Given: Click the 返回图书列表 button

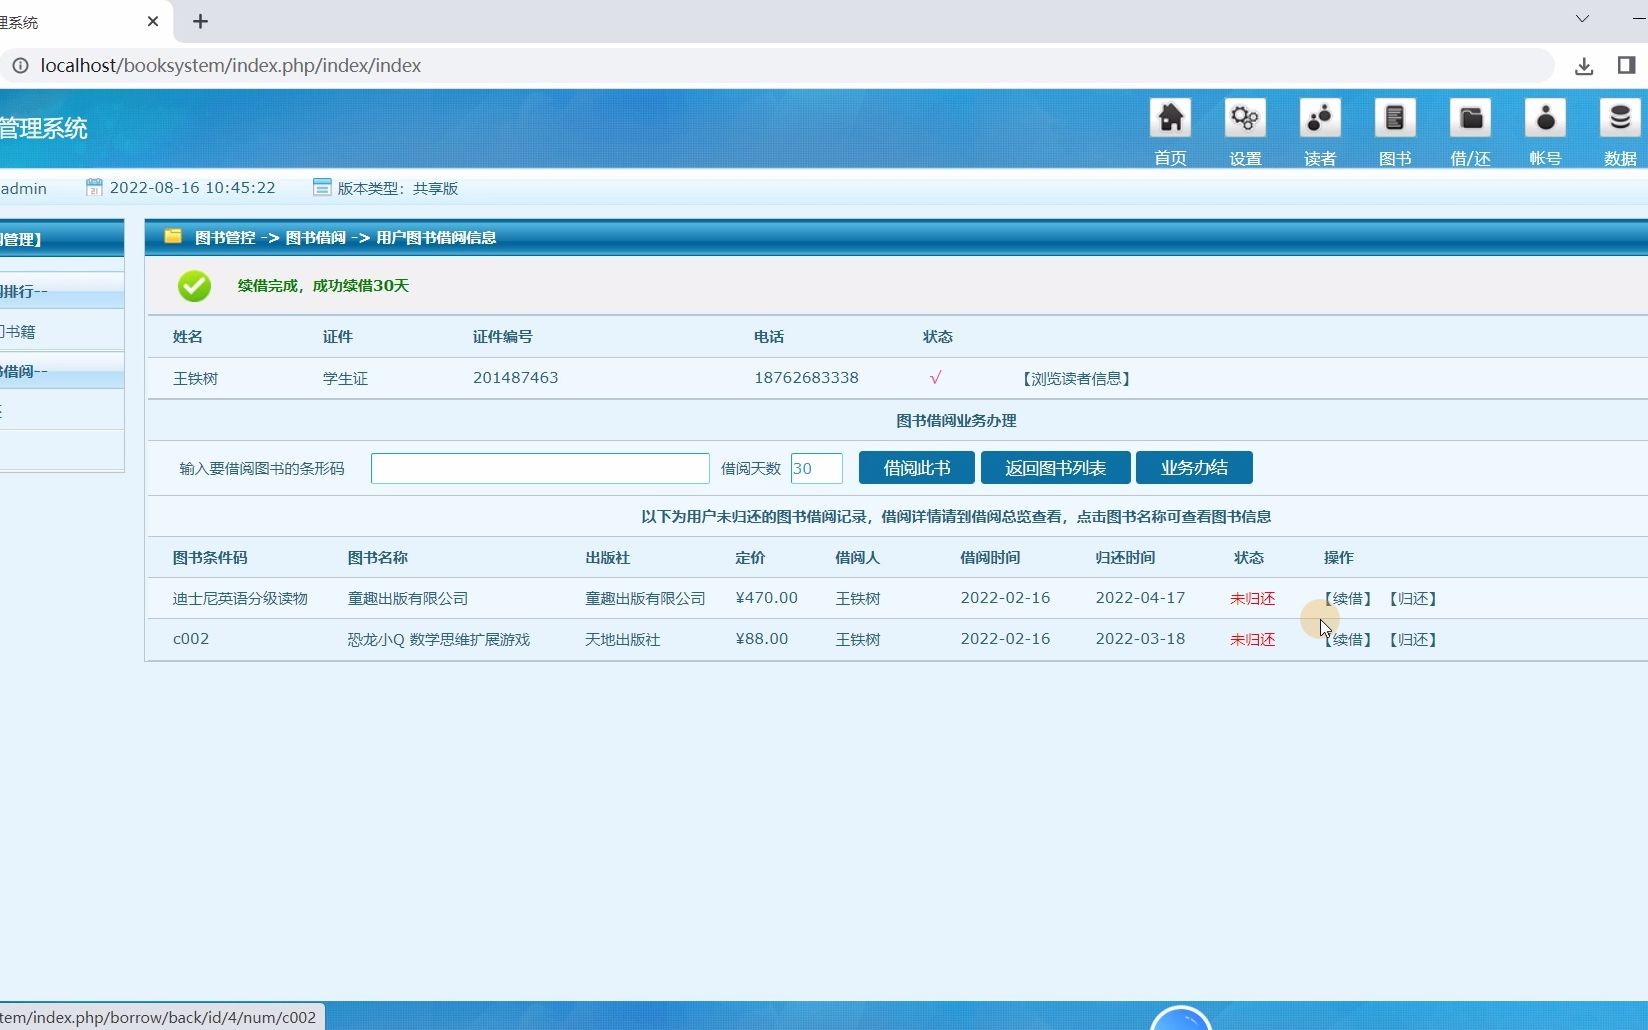Looking at the screenshot, I should point(1054,467).
